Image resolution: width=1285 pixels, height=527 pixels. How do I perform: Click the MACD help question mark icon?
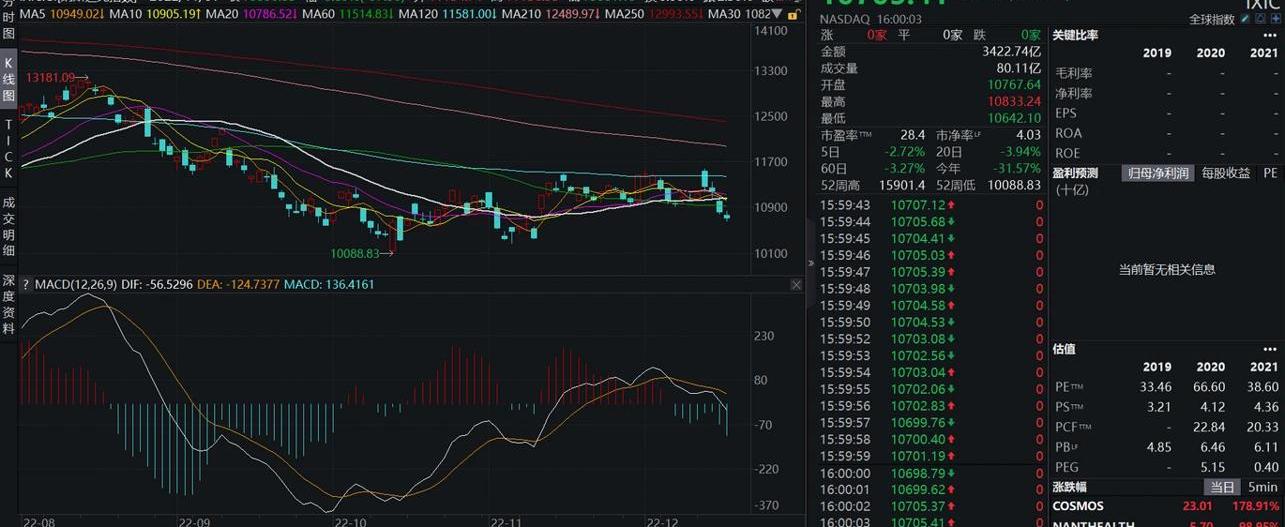tap(26, 285)
